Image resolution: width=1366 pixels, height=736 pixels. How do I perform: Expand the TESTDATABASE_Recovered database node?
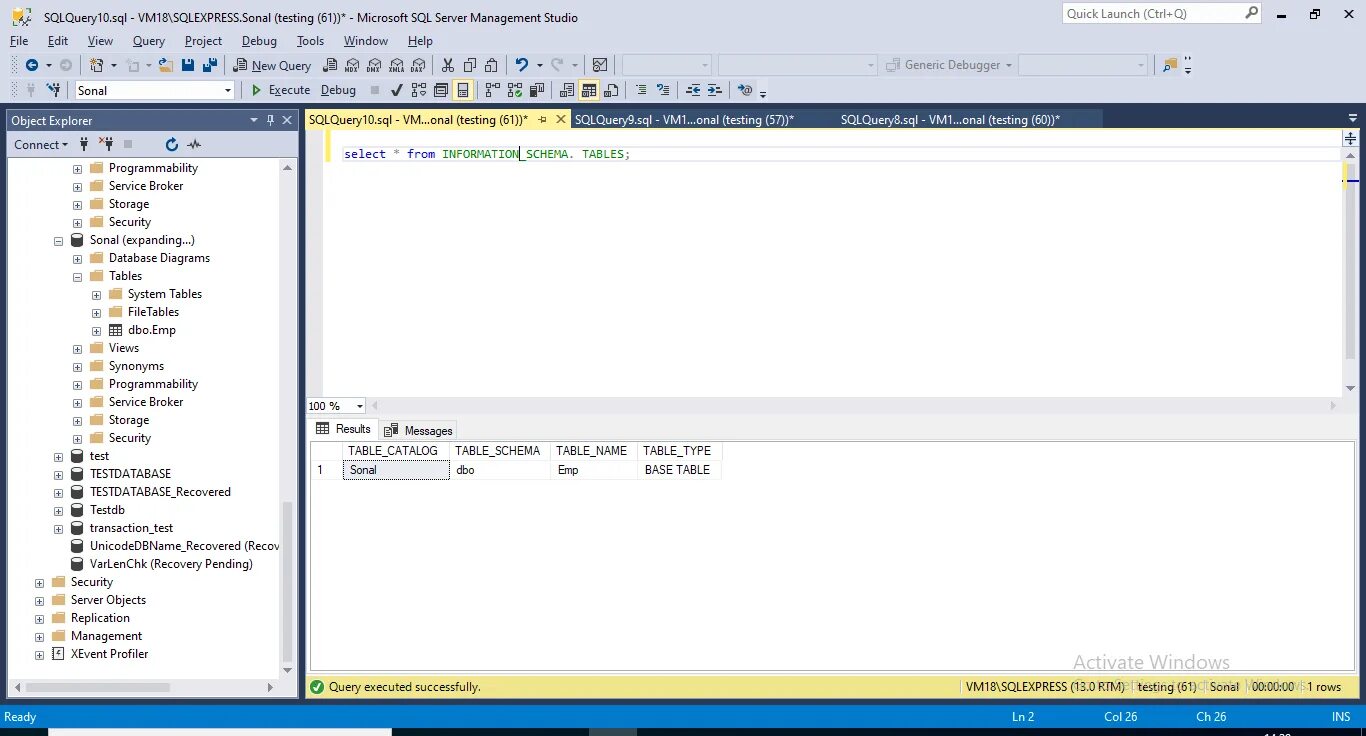click(59, 492)
